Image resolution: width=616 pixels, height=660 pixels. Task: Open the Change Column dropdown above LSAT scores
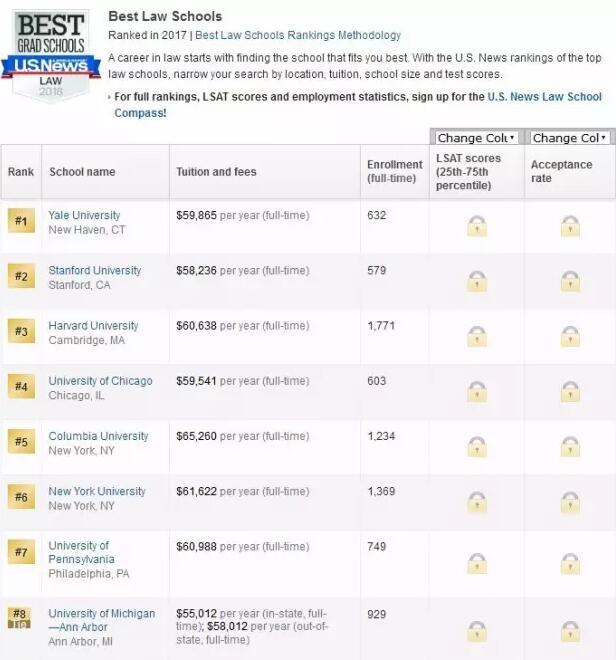(476, 138)
